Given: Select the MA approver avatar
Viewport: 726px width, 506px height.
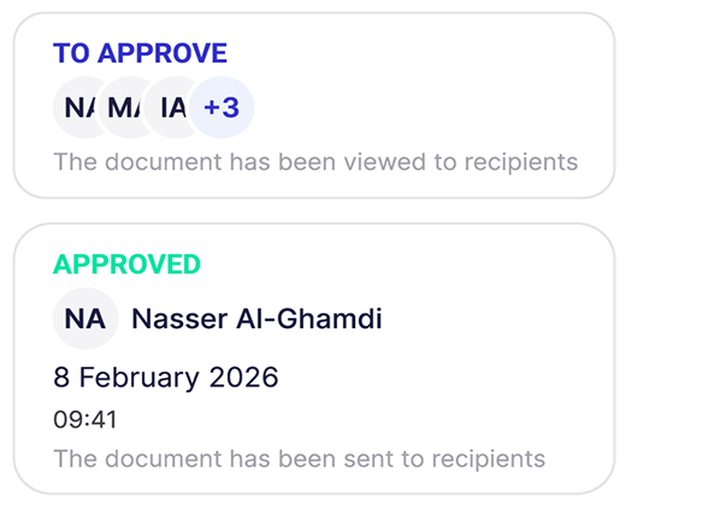Looking at the screenshot, I should tap(124, 107).
